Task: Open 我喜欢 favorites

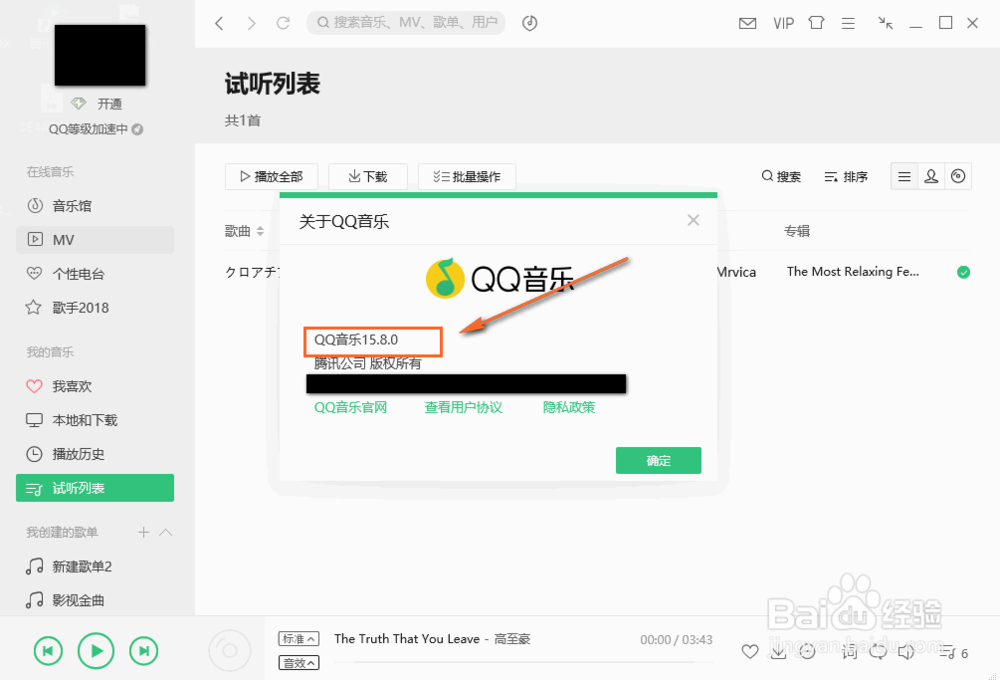Action: point(95,387)
